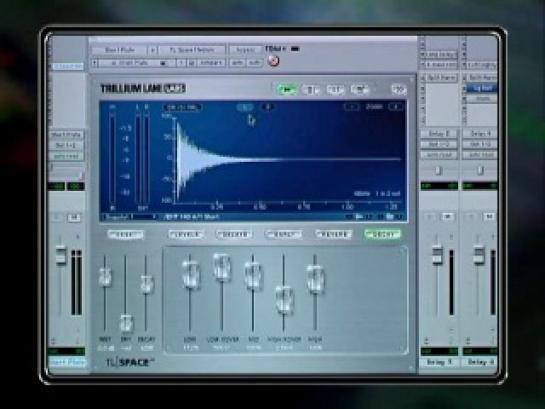Click the impulse response name below the waveform
The width and height of the screenshot is (545, 409).
pos(192,217)
